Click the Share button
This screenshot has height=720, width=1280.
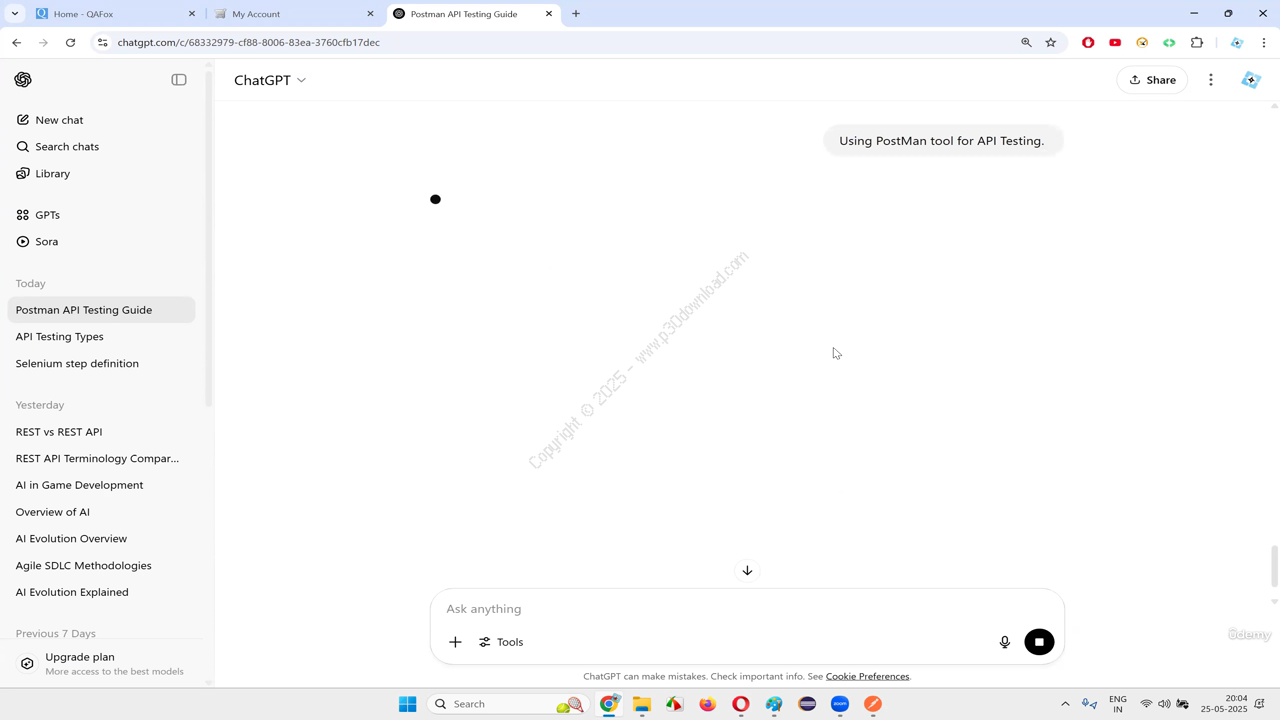1152,80
